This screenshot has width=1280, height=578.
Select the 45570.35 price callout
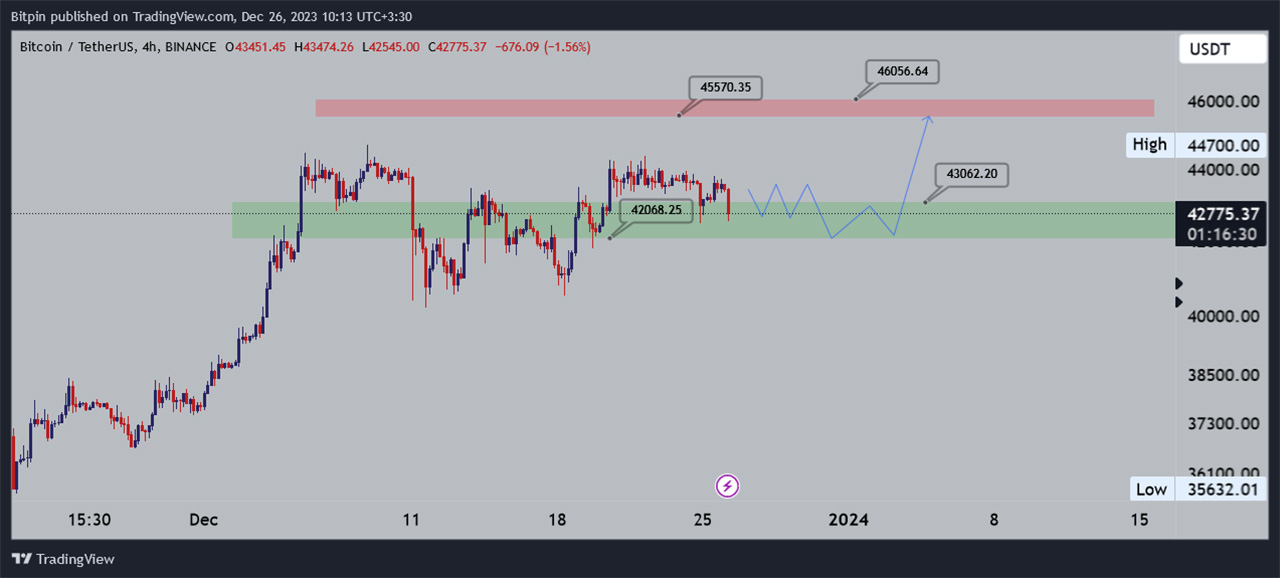click(726, 88)
